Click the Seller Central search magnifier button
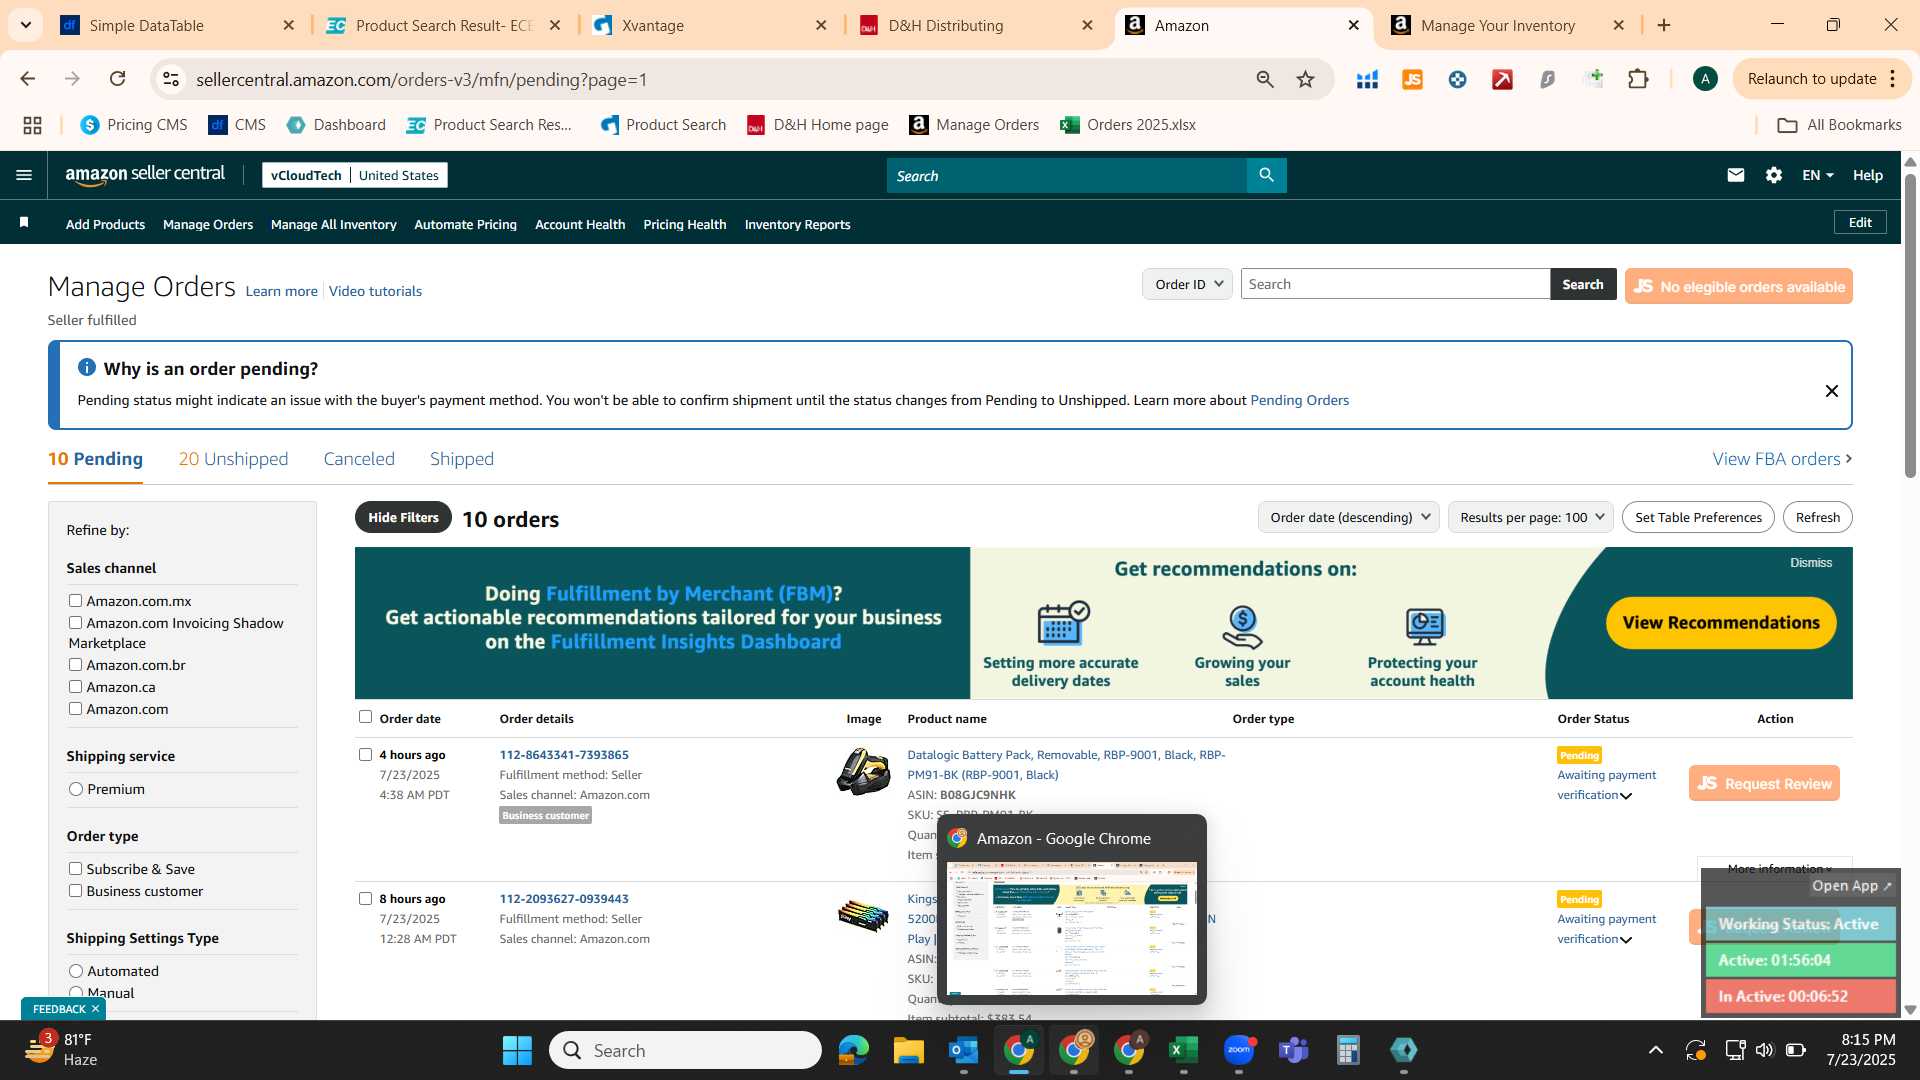Image resolution: width=1920 pixels, height=1080 pixels. pyautogui.click(x=1266, y=175)
